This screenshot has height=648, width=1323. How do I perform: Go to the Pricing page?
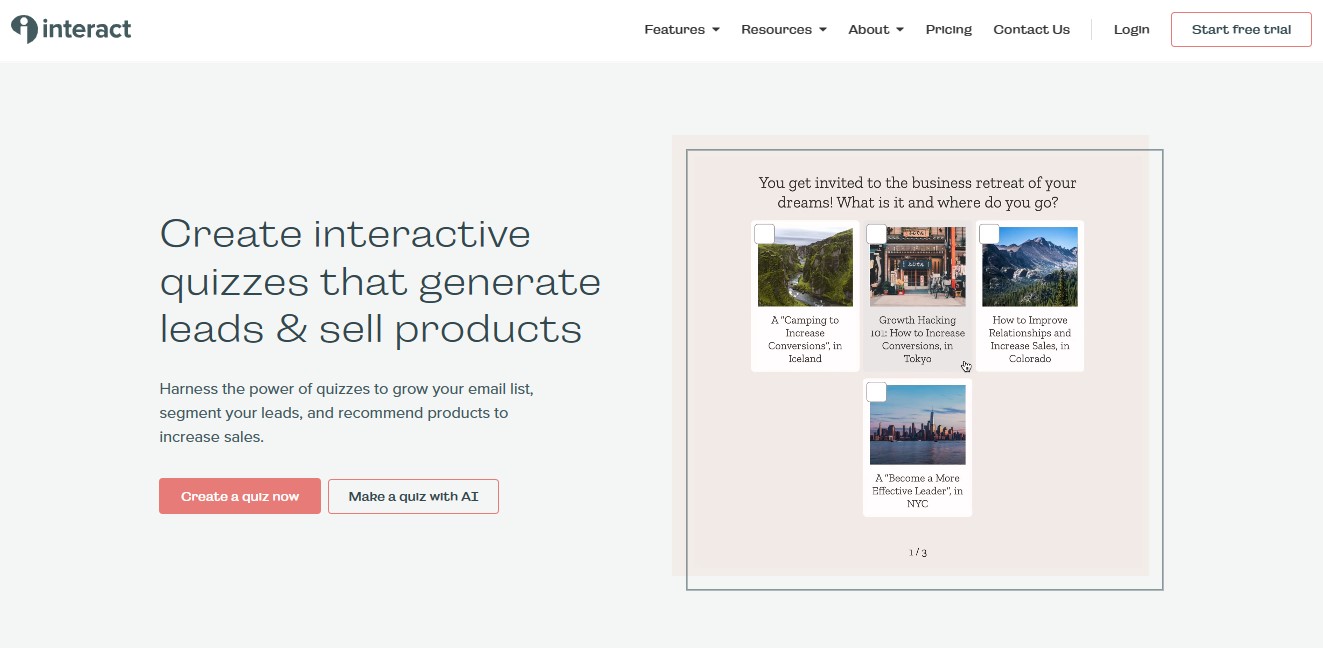click(x=948, y=30)
